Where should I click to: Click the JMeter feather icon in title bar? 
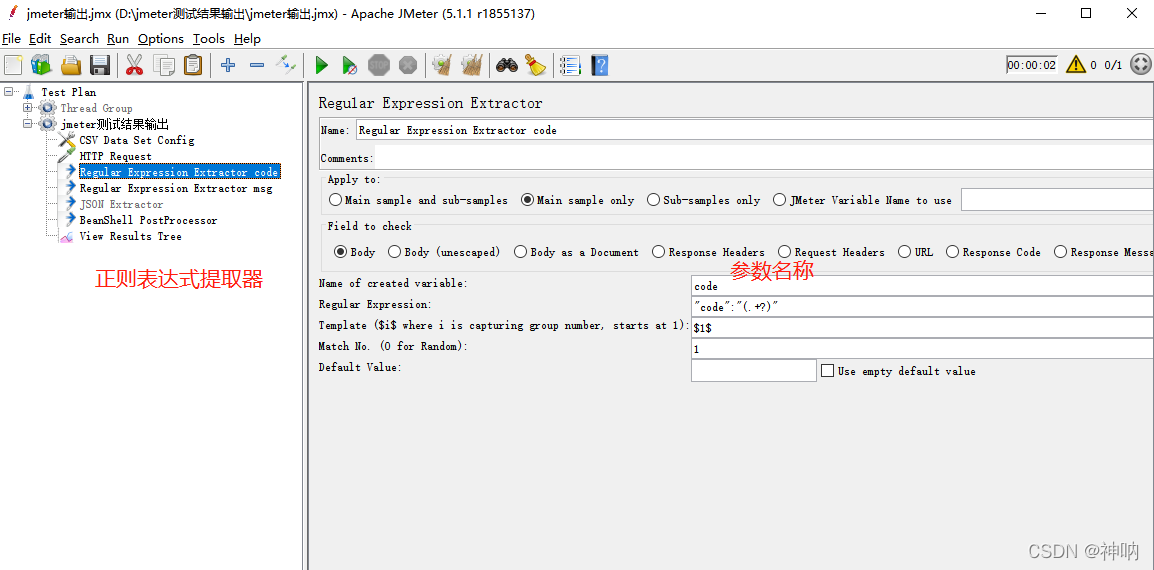tap(12, 13)
